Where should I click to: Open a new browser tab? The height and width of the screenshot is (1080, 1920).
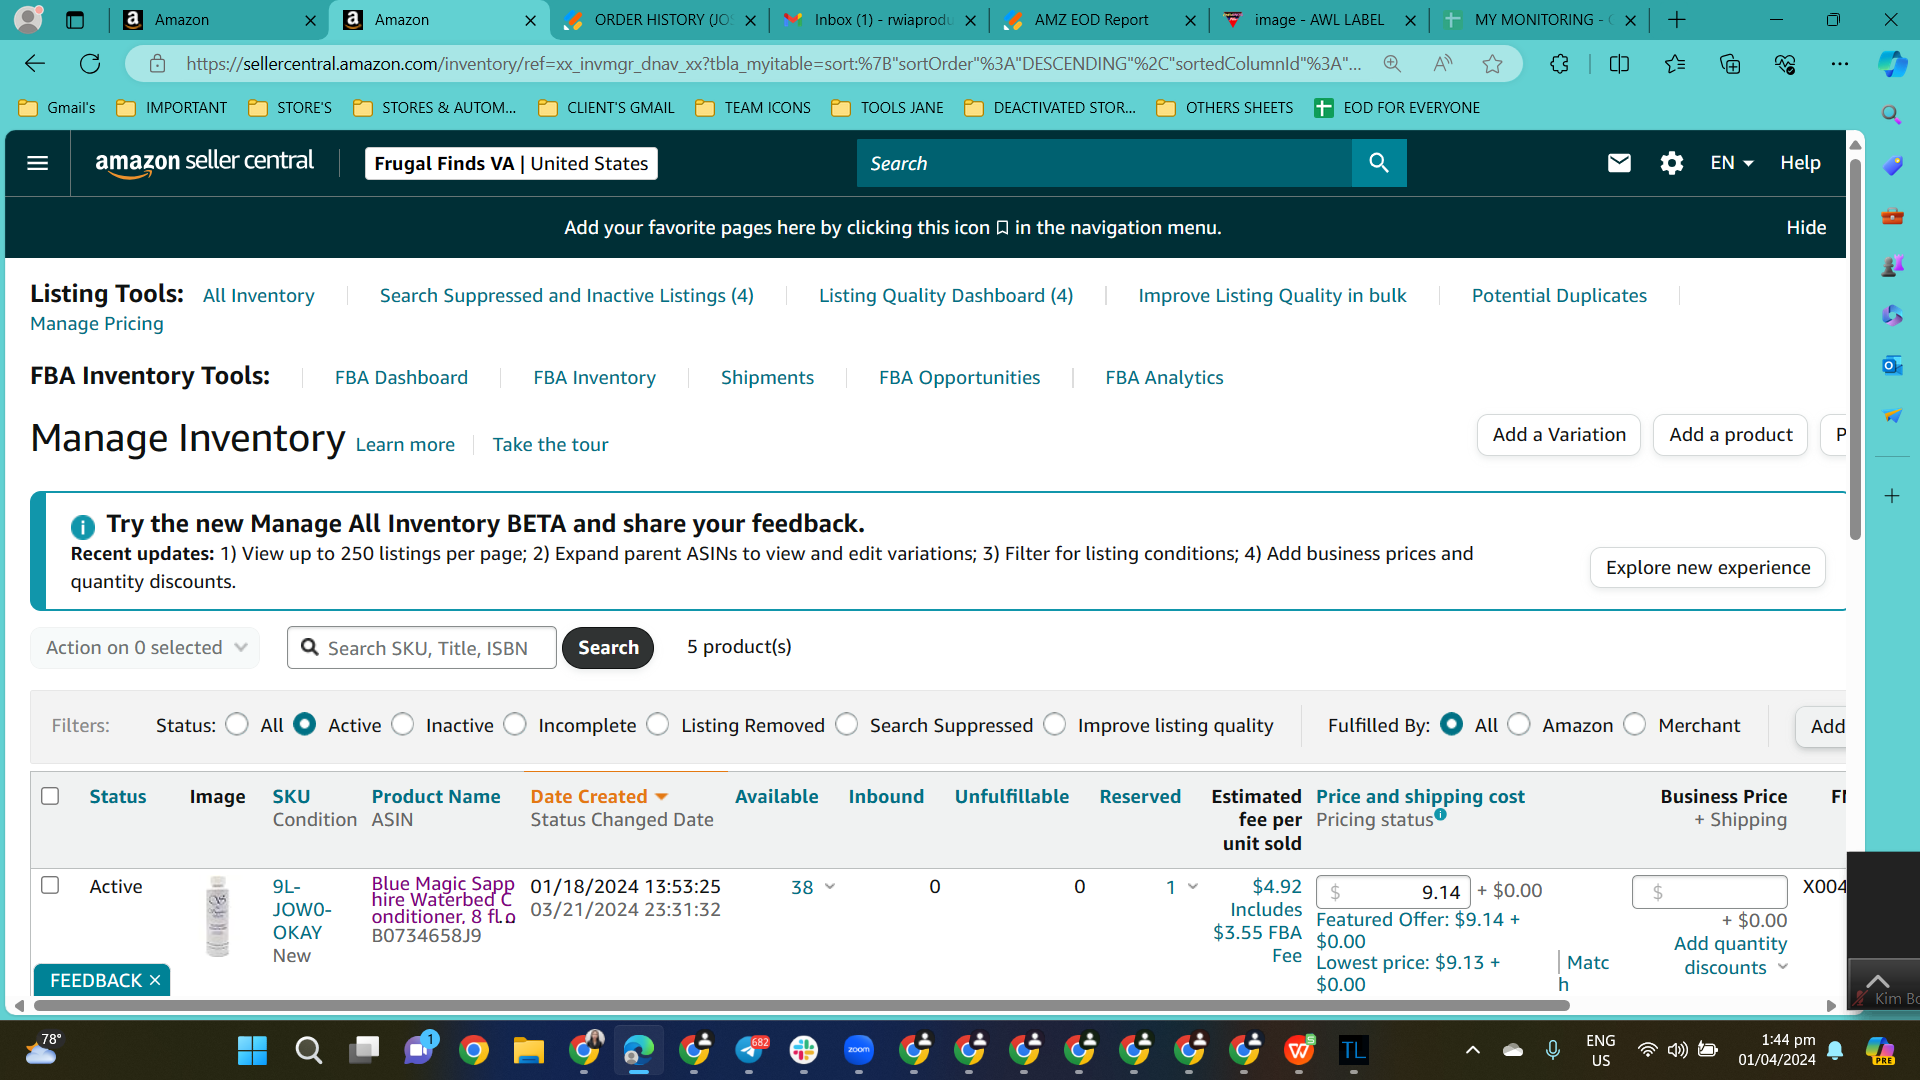click(1677, 20)
